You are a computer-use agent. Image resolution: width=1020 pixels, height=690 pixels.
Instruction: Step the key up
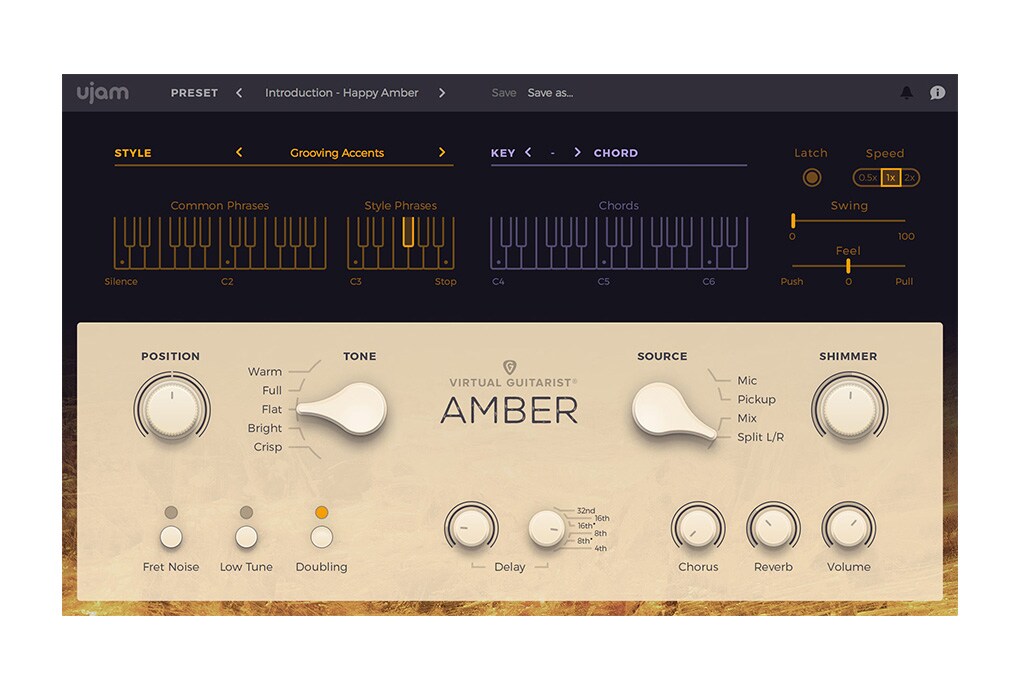577,152
